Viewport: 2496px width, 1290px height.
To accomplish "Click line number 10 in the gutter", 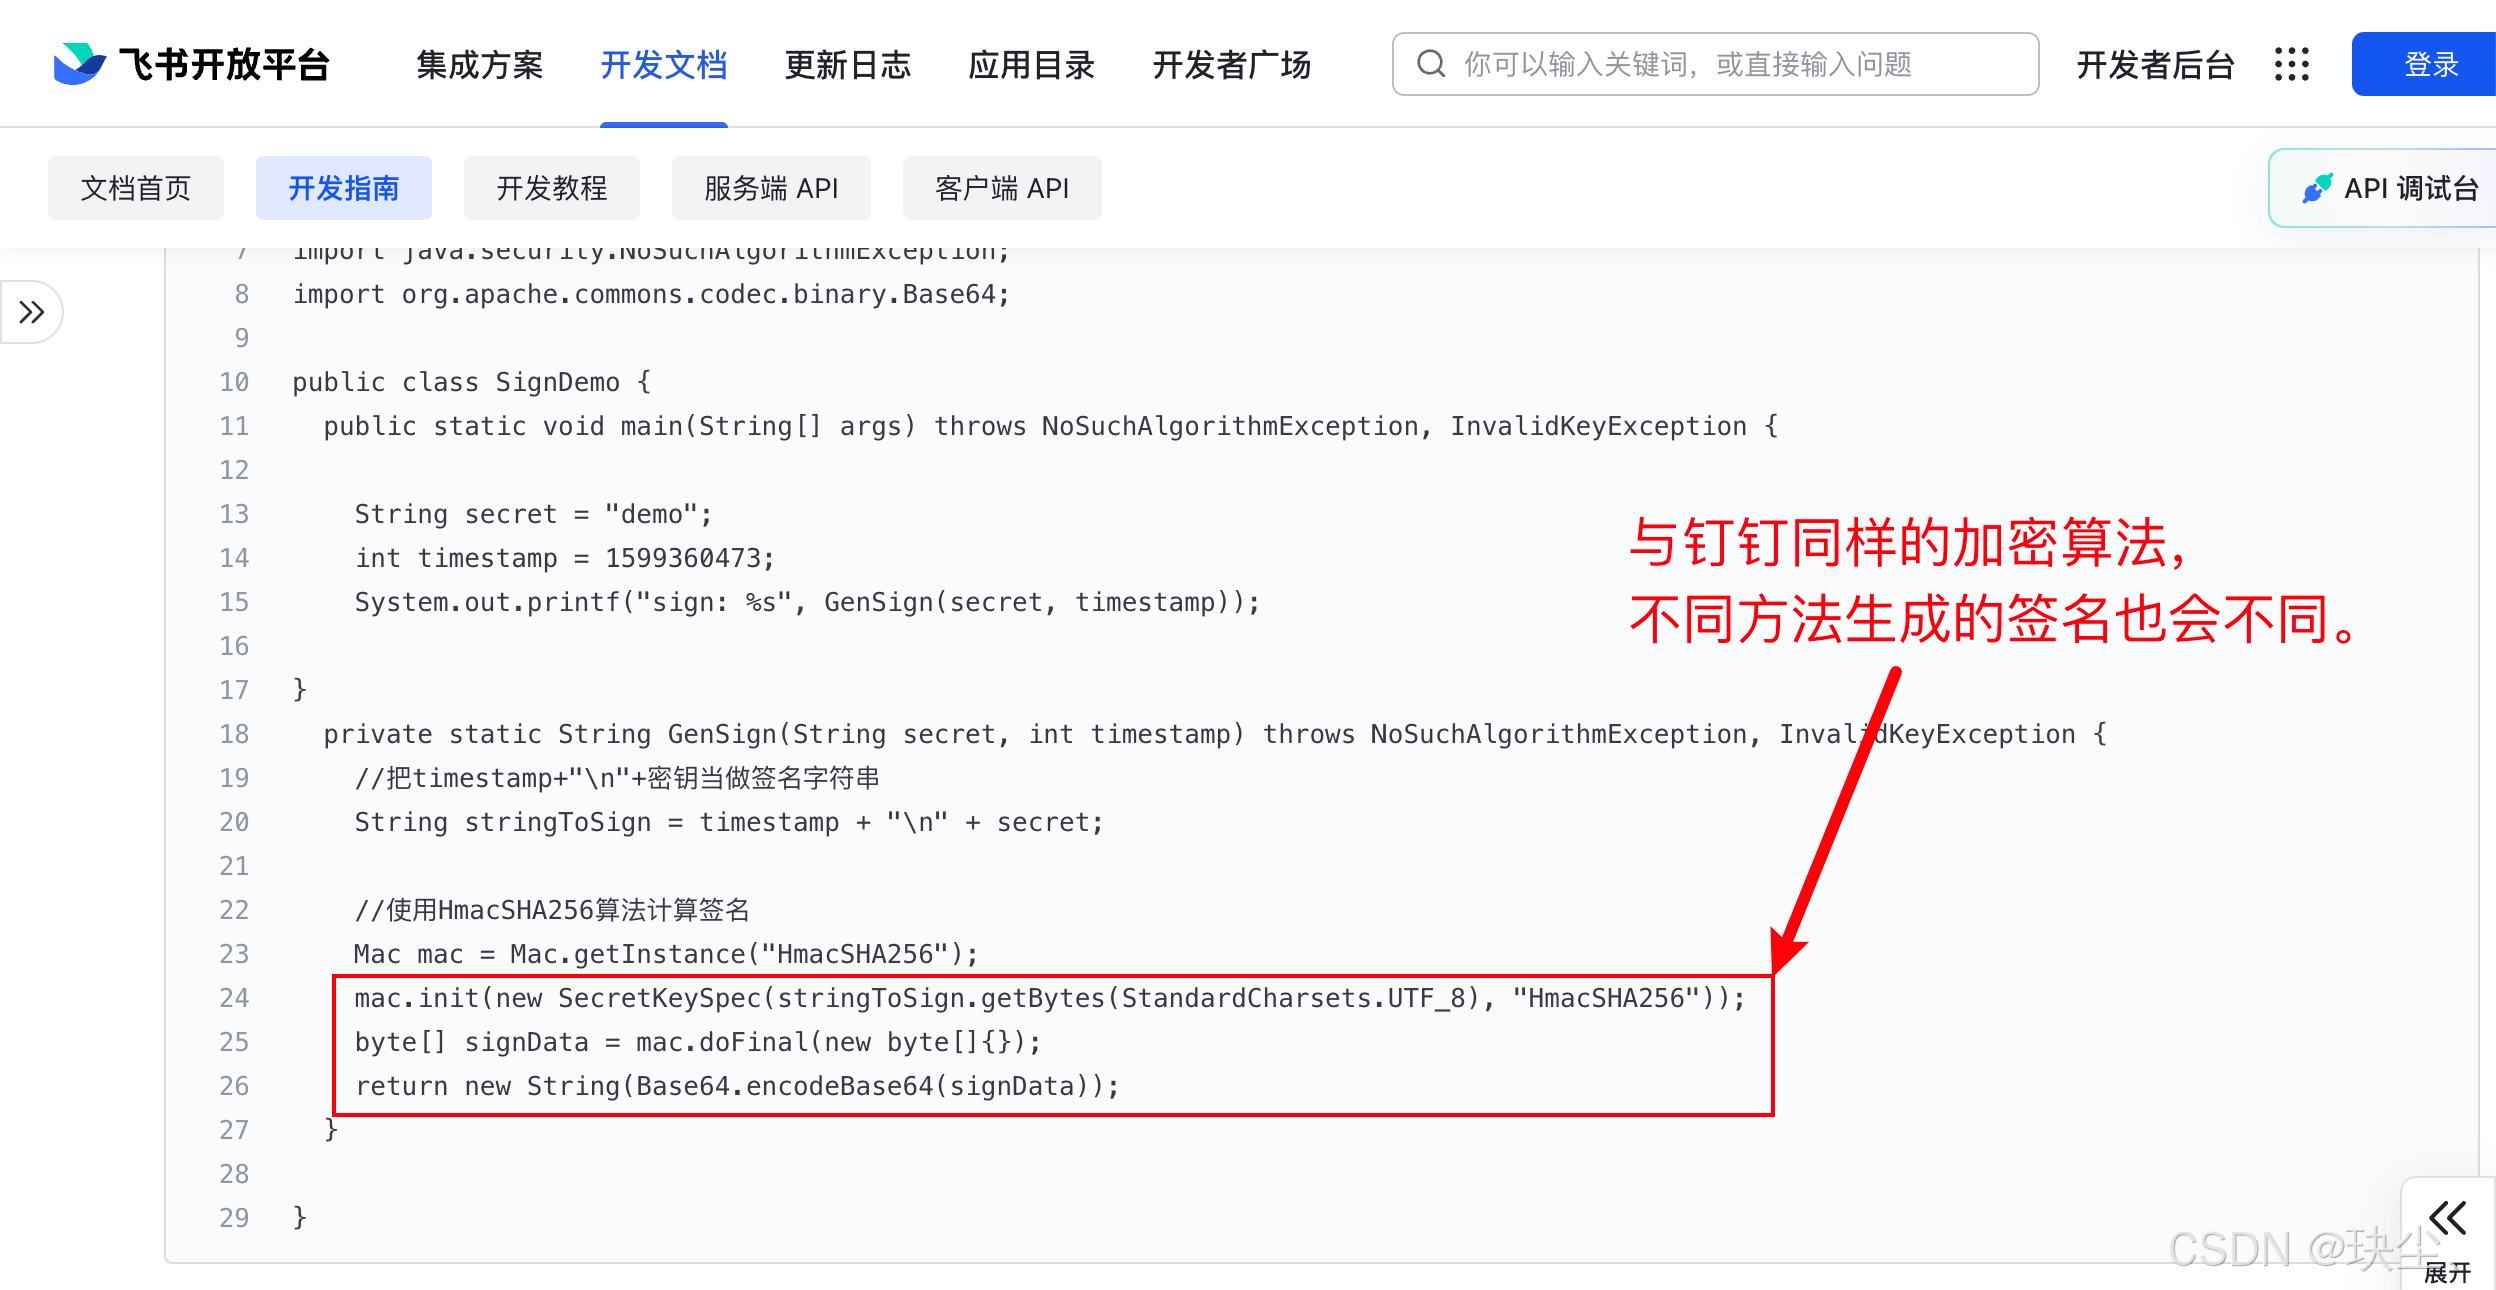I will 234,382.
